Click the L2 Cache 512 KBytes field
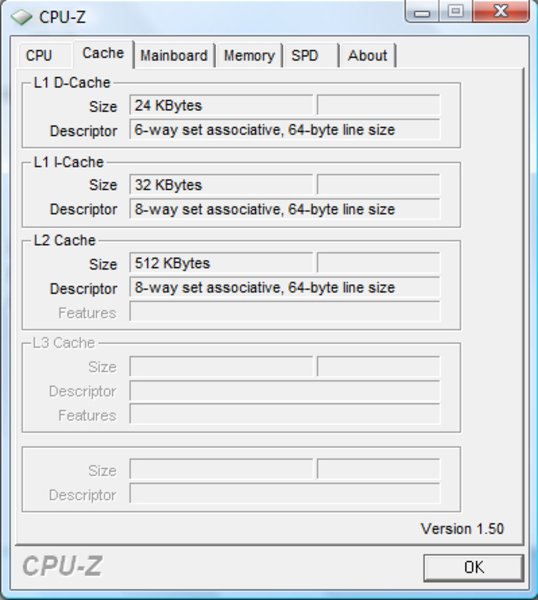This screenshot has width=538, height=600. coord(221,263)
